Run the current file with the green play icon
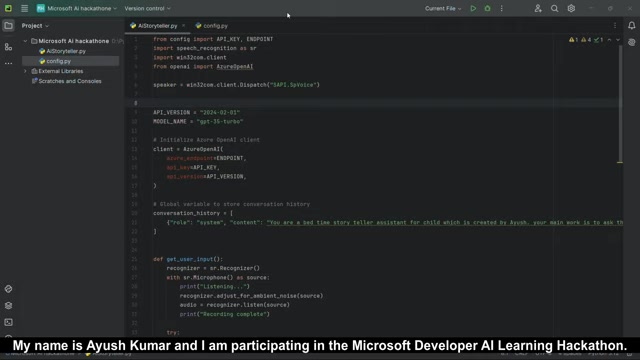The height and width of the screenshot is (360, 640). click(x=473, y=8)
